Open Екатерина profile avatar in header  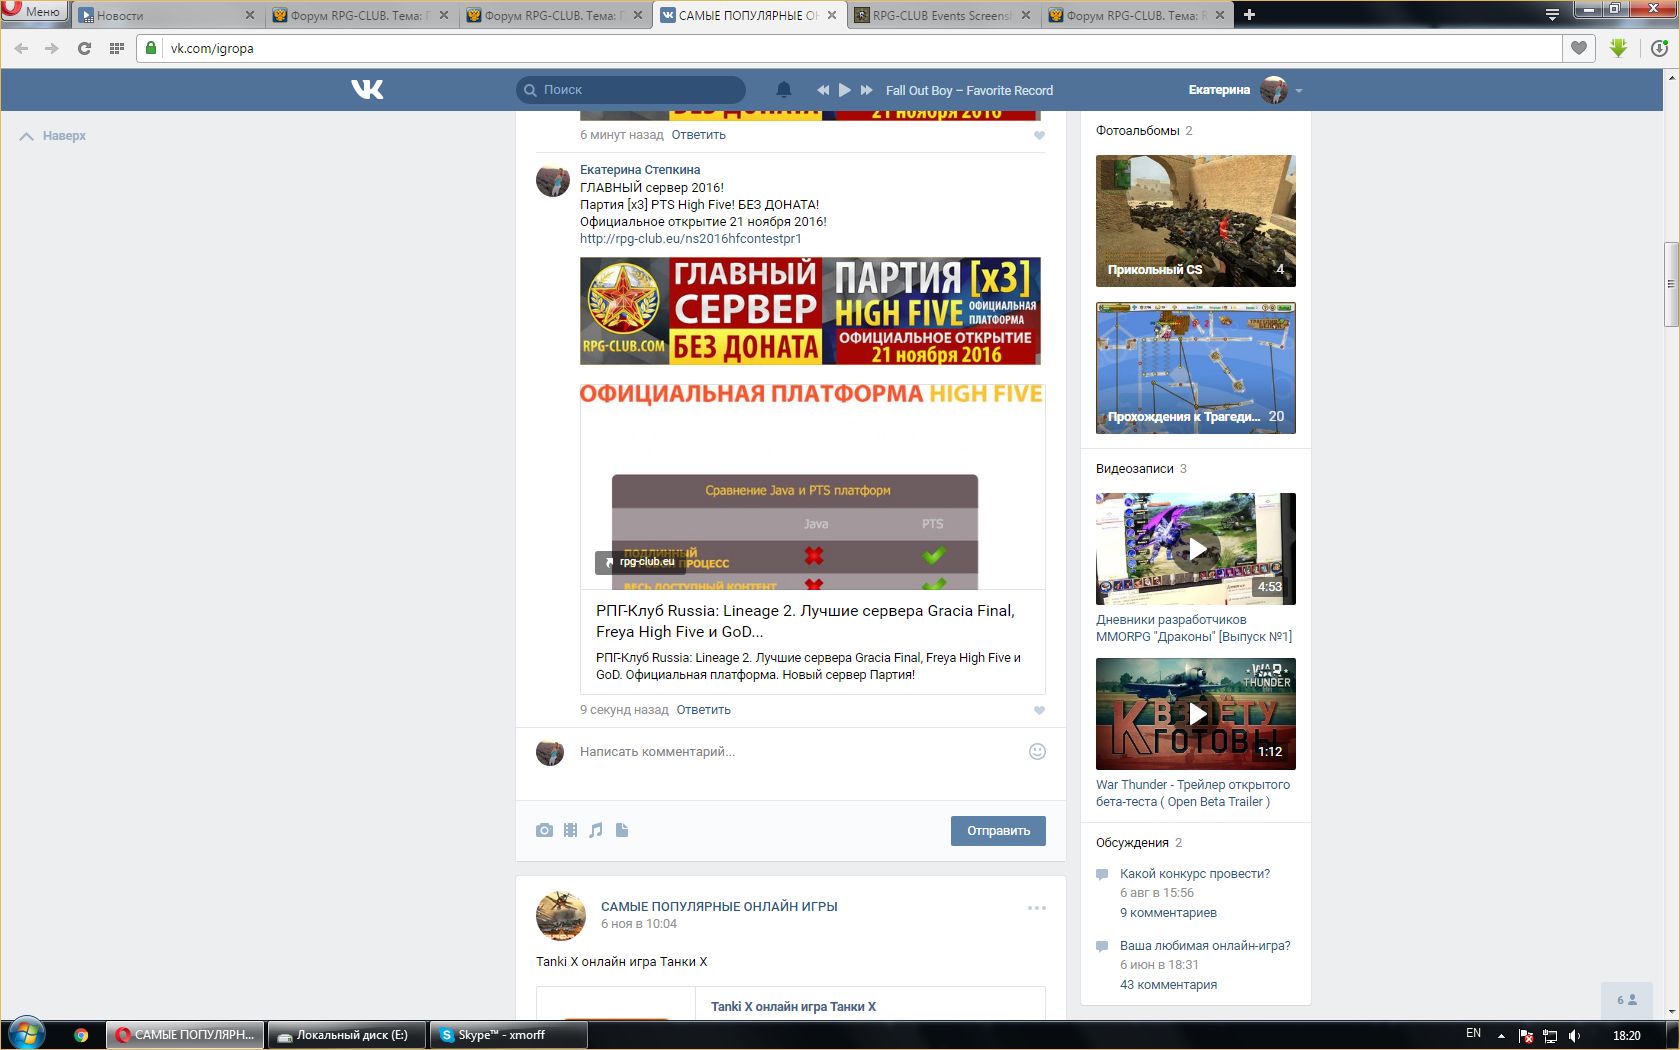[1274, 90]
